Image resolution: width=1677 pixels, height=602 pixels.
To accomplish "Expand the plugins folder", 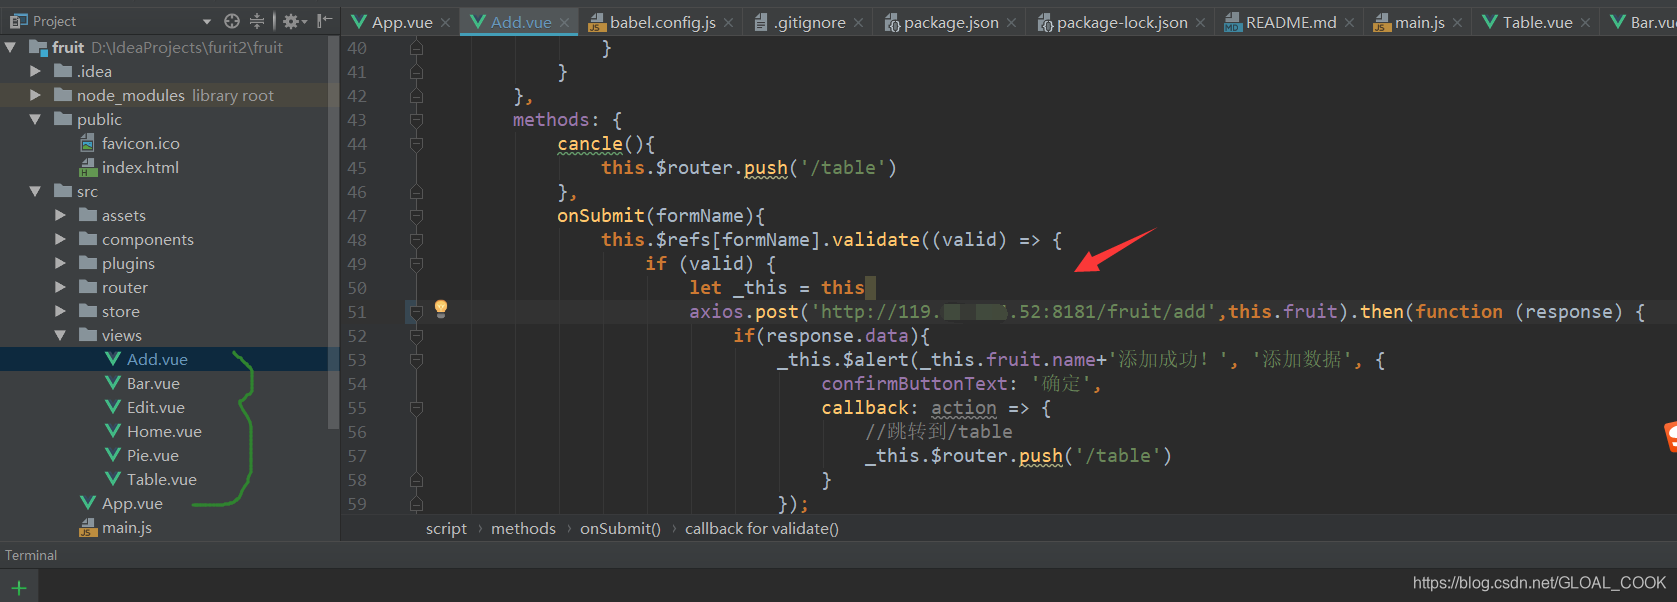I will 61,263.
